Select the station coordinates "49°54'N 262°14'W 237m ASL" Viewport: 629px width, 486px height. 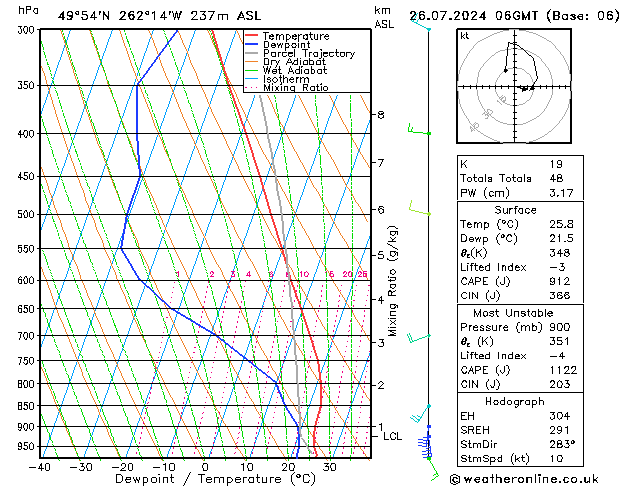pos(159,16)
